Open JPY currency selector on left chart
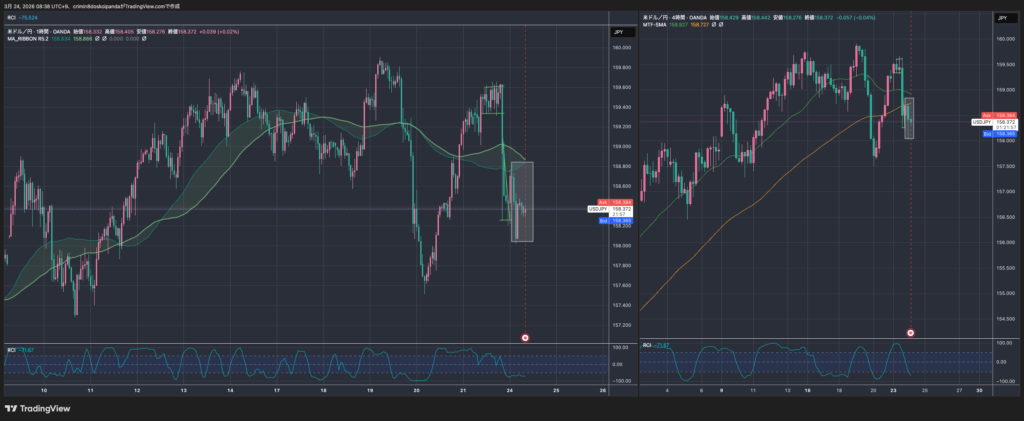 click(617, 33)
